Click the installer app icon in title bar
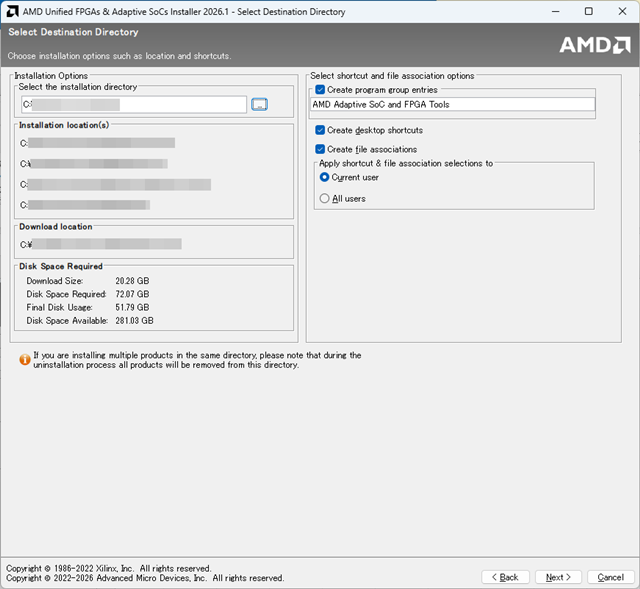The width and height of the screenshot is (640, 589). point(12,11)
